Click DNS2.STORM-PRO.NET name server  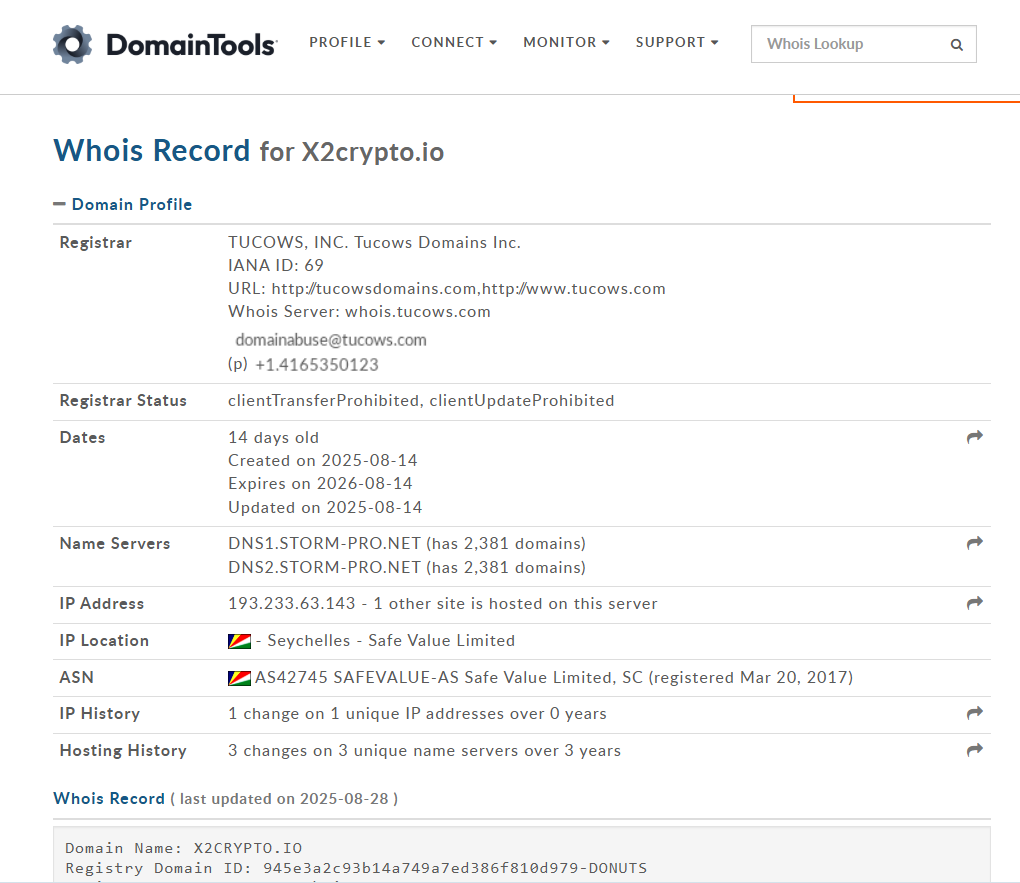click(x=324, y=567)
